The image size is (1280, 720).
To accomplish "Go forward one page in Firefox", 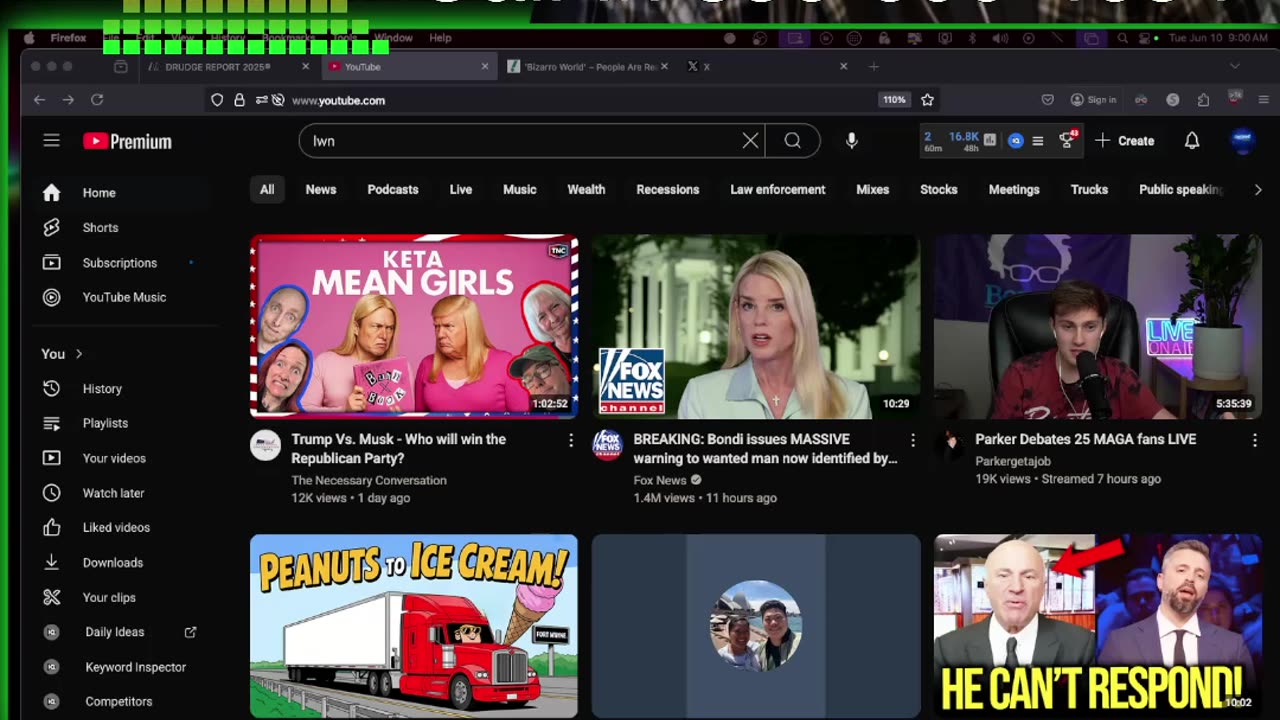I will pos(68,100).
